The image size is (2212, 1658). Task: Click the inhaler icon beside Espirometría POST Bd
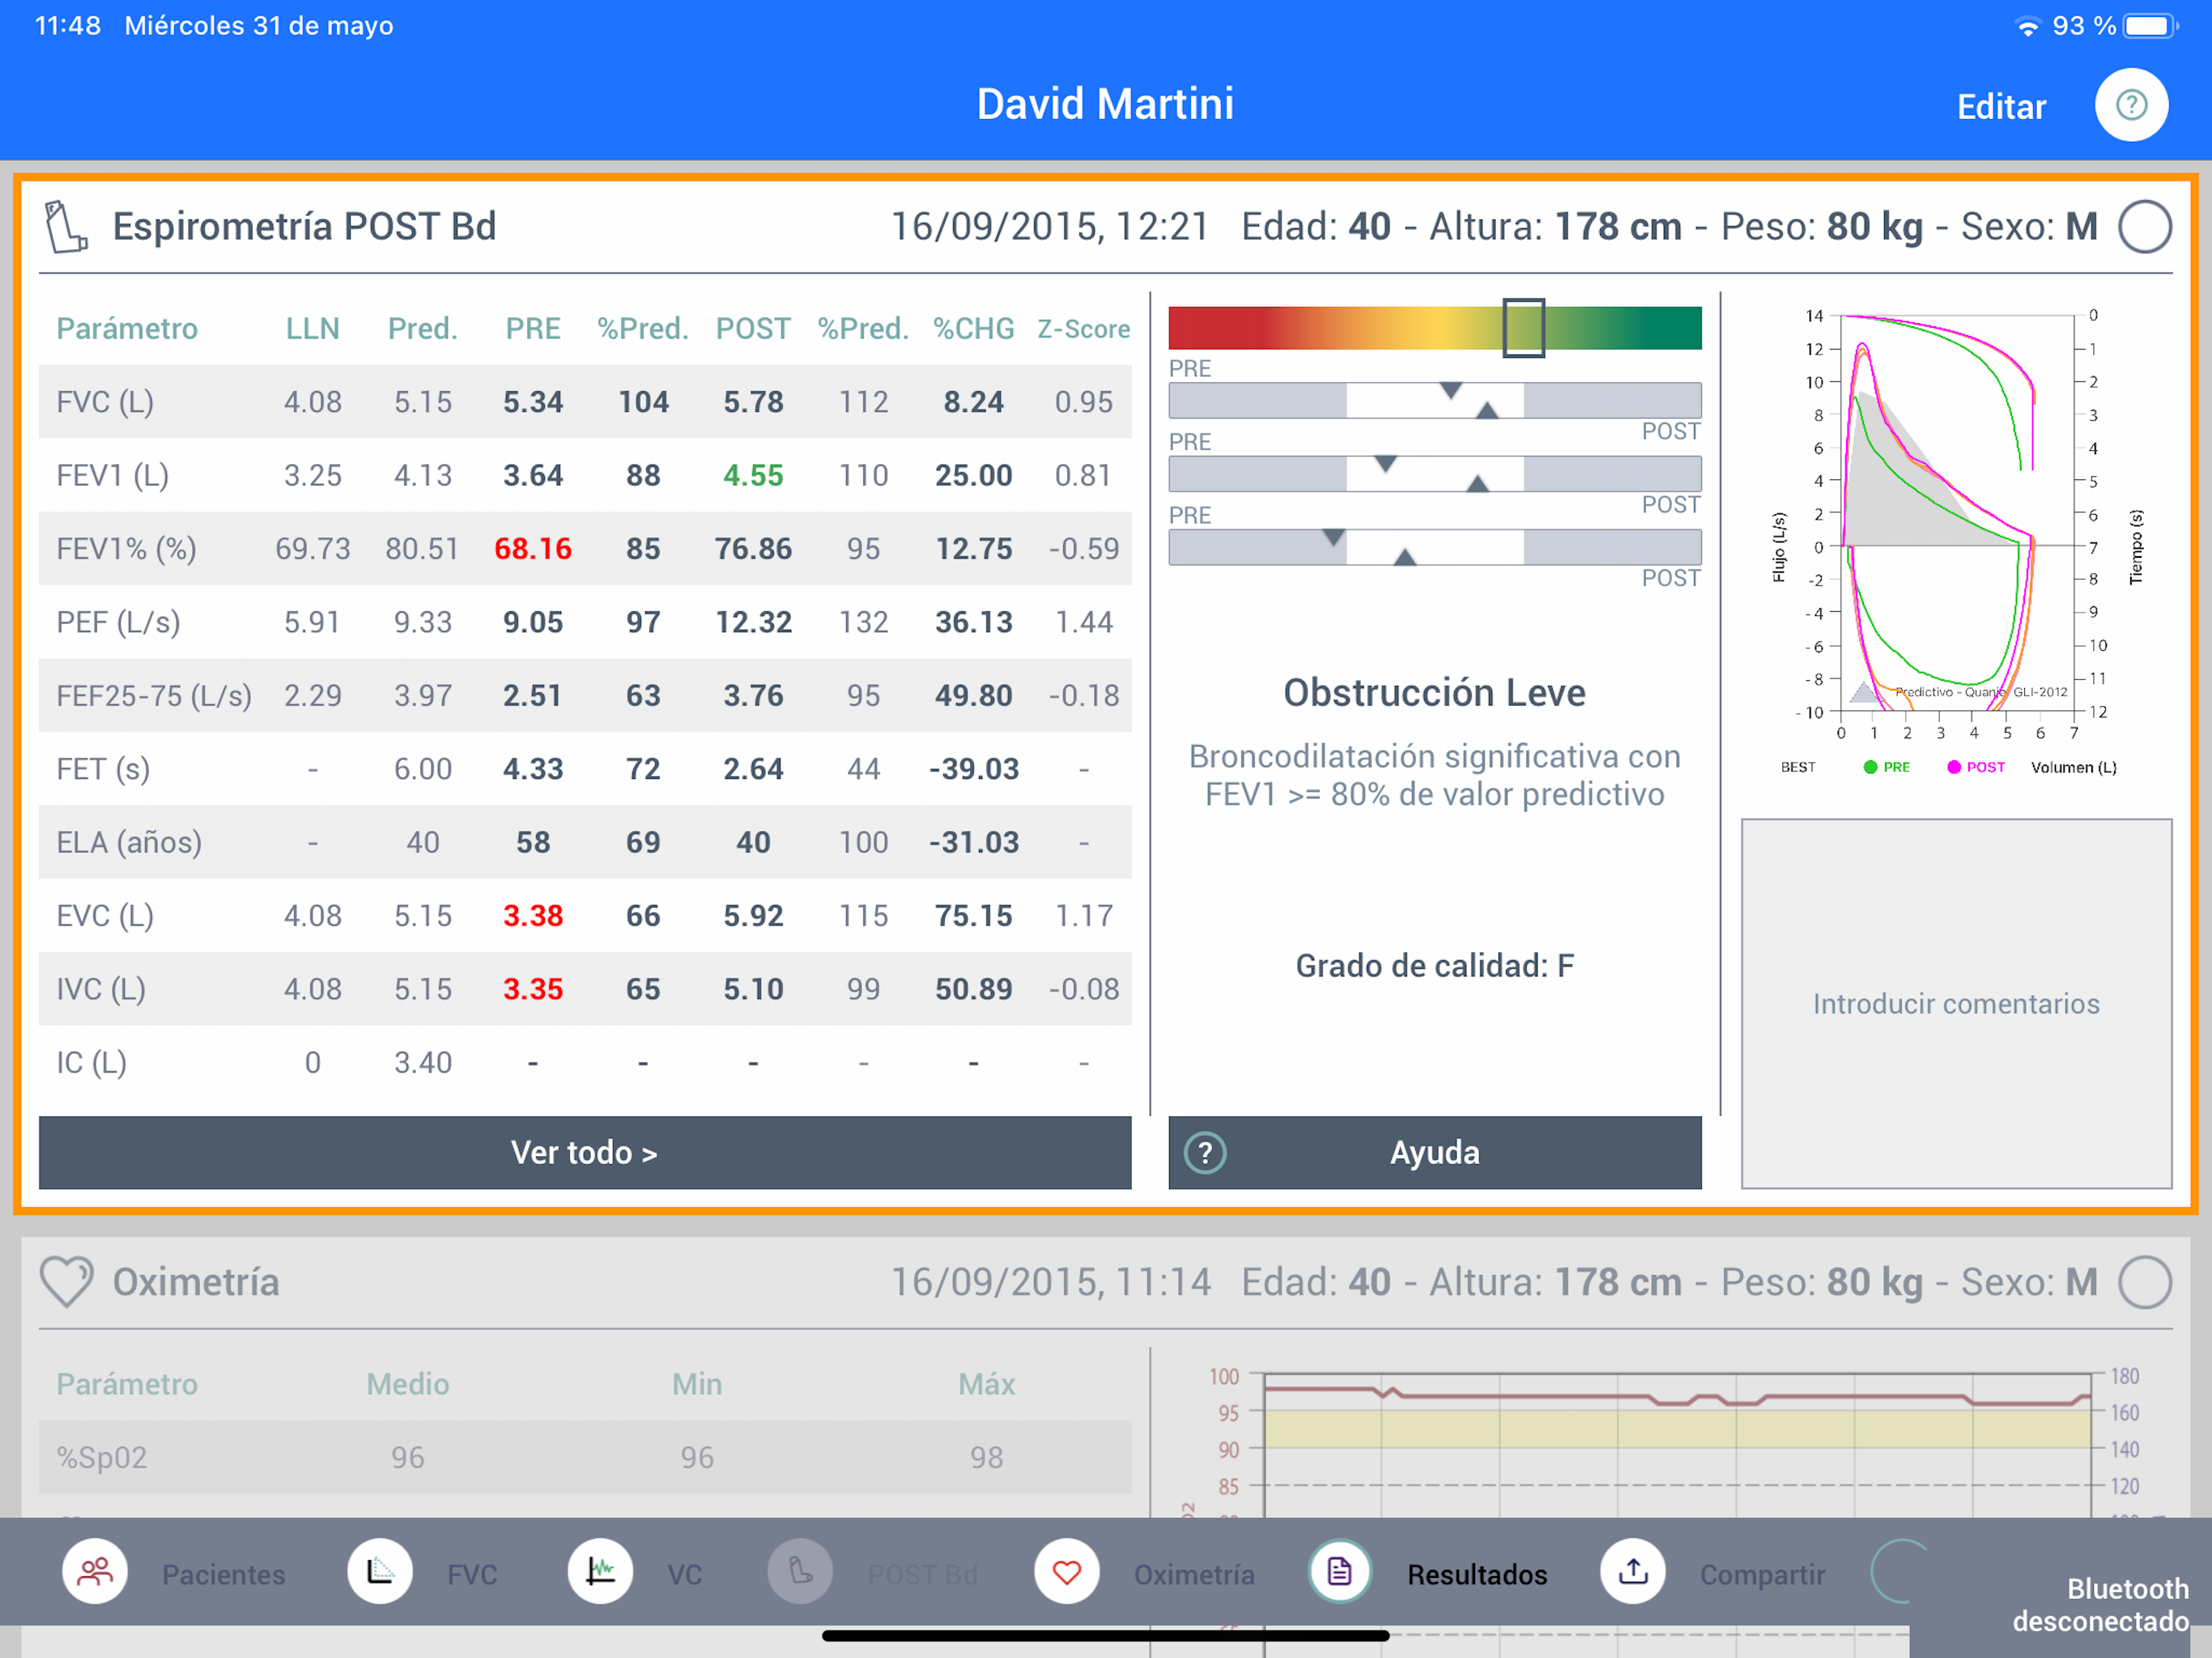pos(66,227)
